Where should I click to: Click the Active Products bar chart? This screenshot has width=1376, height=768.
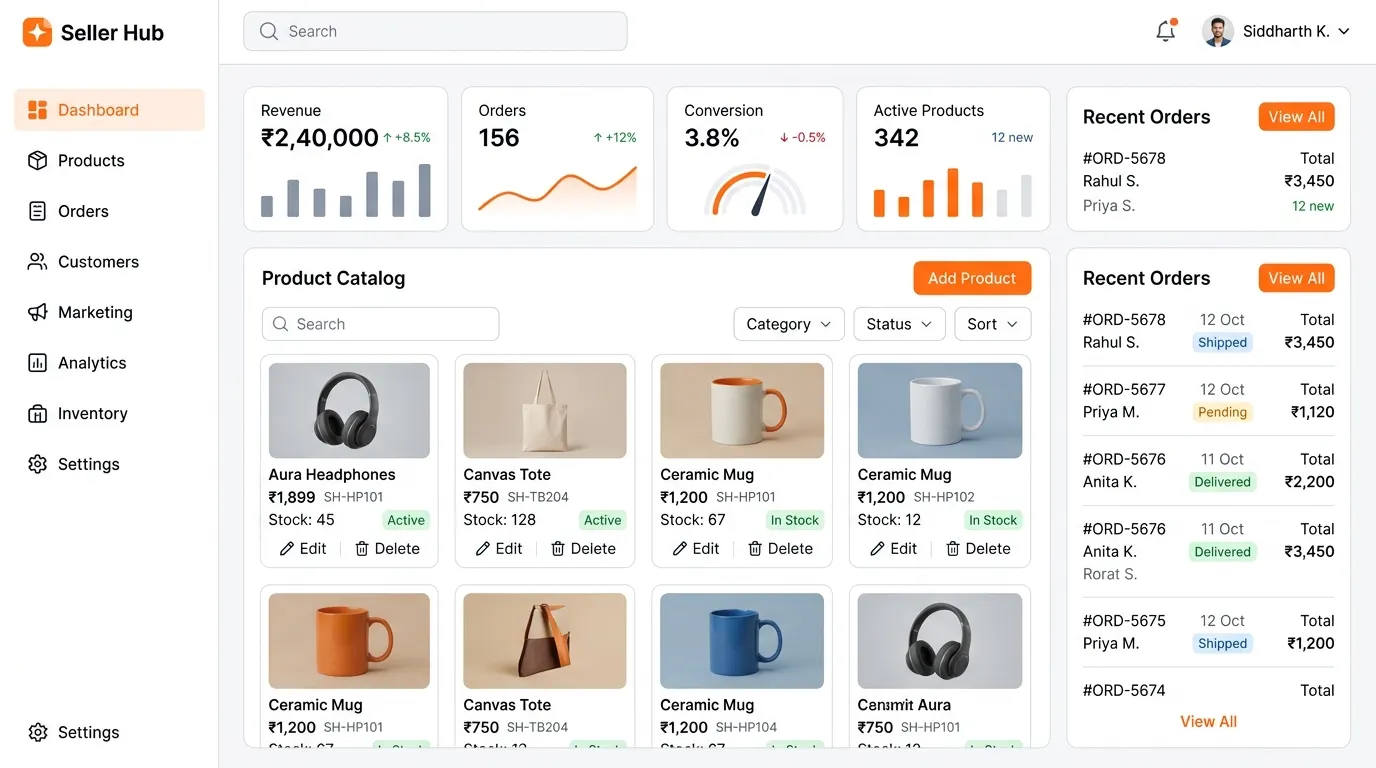point(952,192)
